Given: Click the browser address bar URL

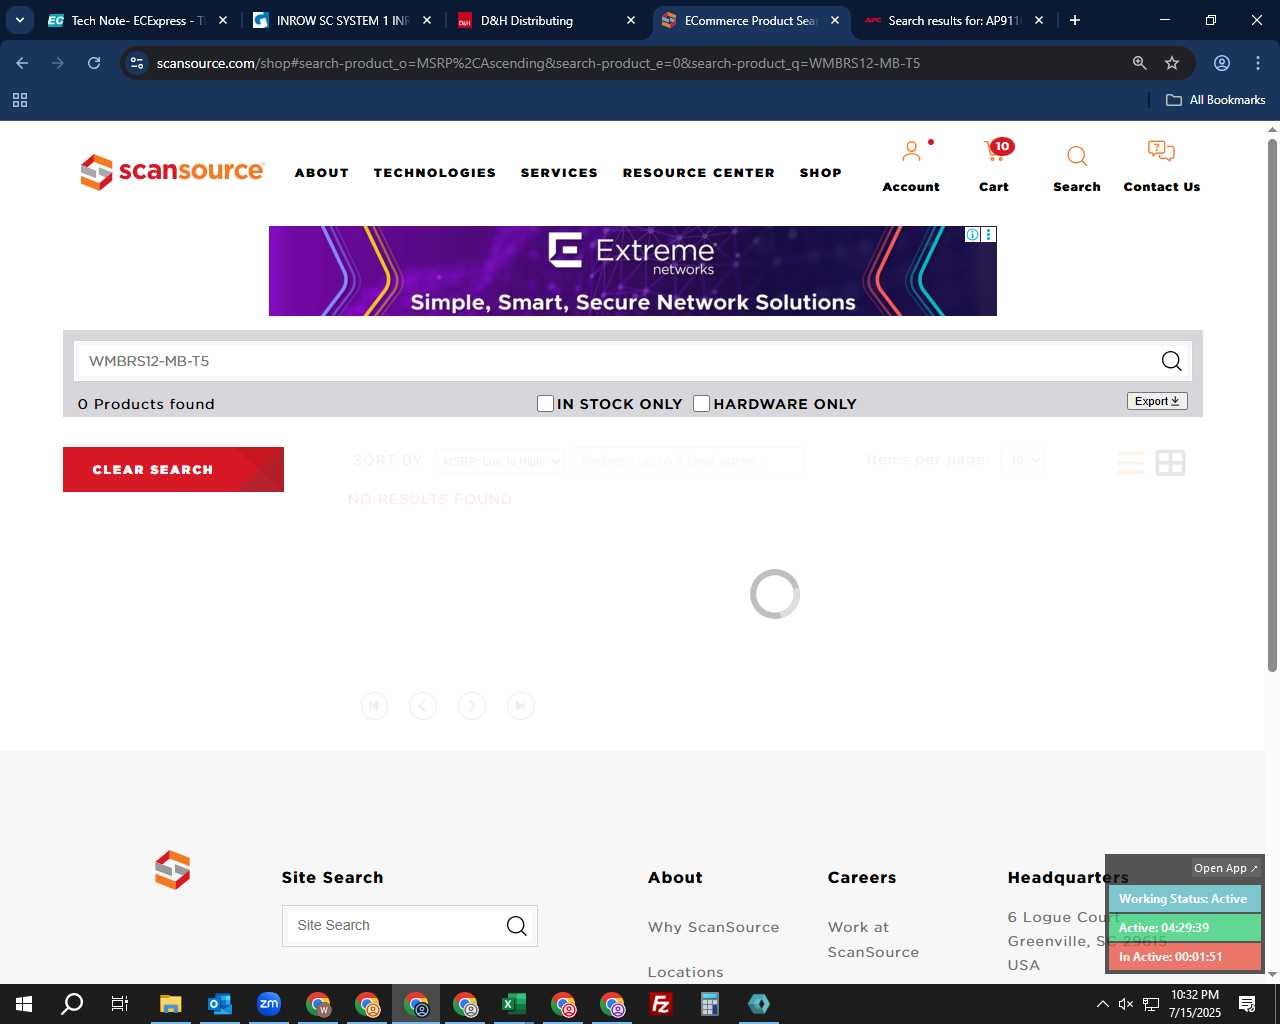Looking at the screenshot, I should coord(538,63).
